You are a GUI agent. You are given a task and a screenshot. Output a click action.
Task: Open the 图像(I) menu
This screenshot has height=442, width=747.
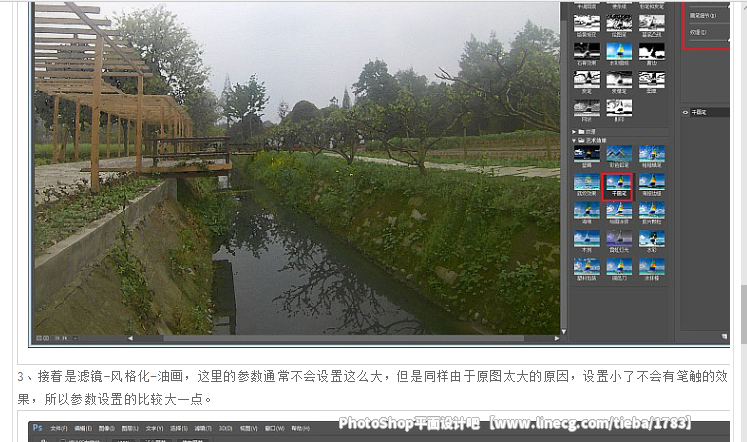107,428
